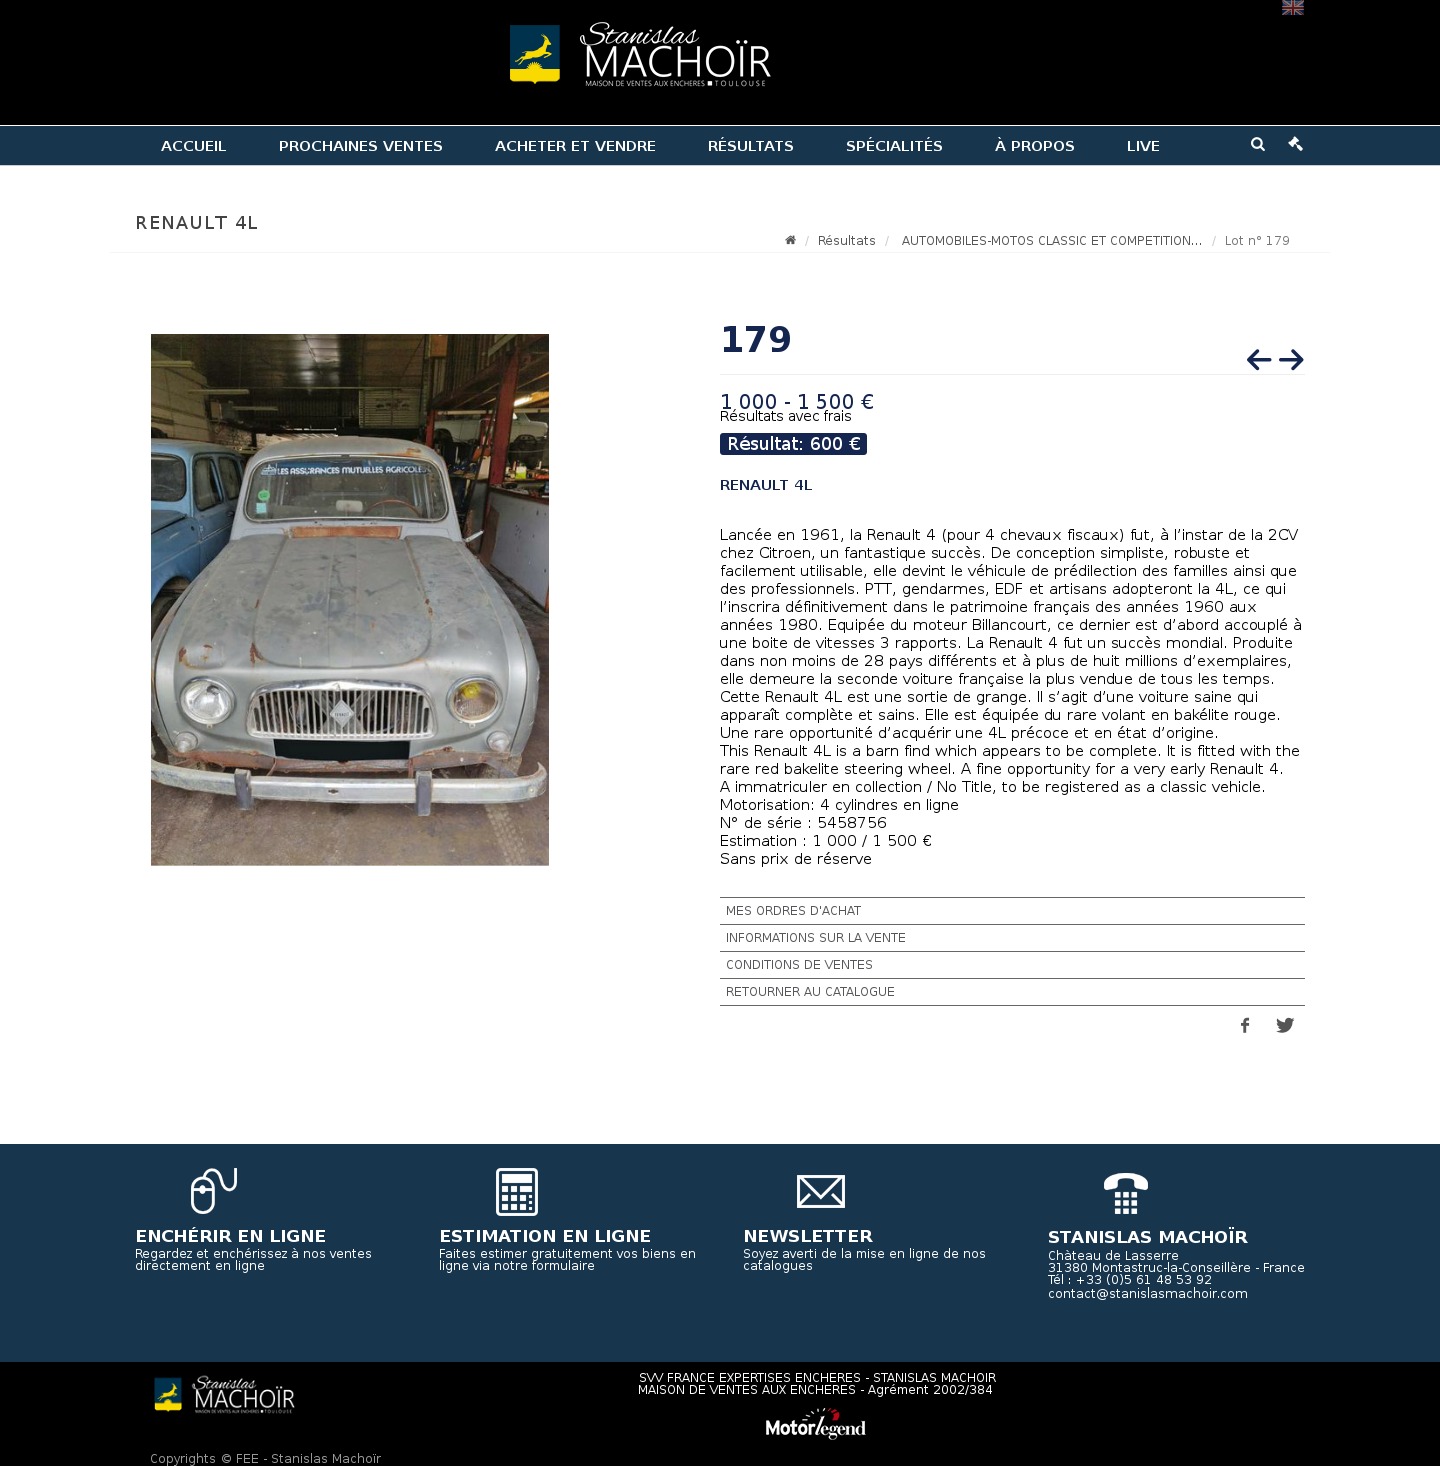Click the contact@stanislasmachoir.com email
This screenshot has height=1466, width=1440.
click(x=1148, y=1294)
